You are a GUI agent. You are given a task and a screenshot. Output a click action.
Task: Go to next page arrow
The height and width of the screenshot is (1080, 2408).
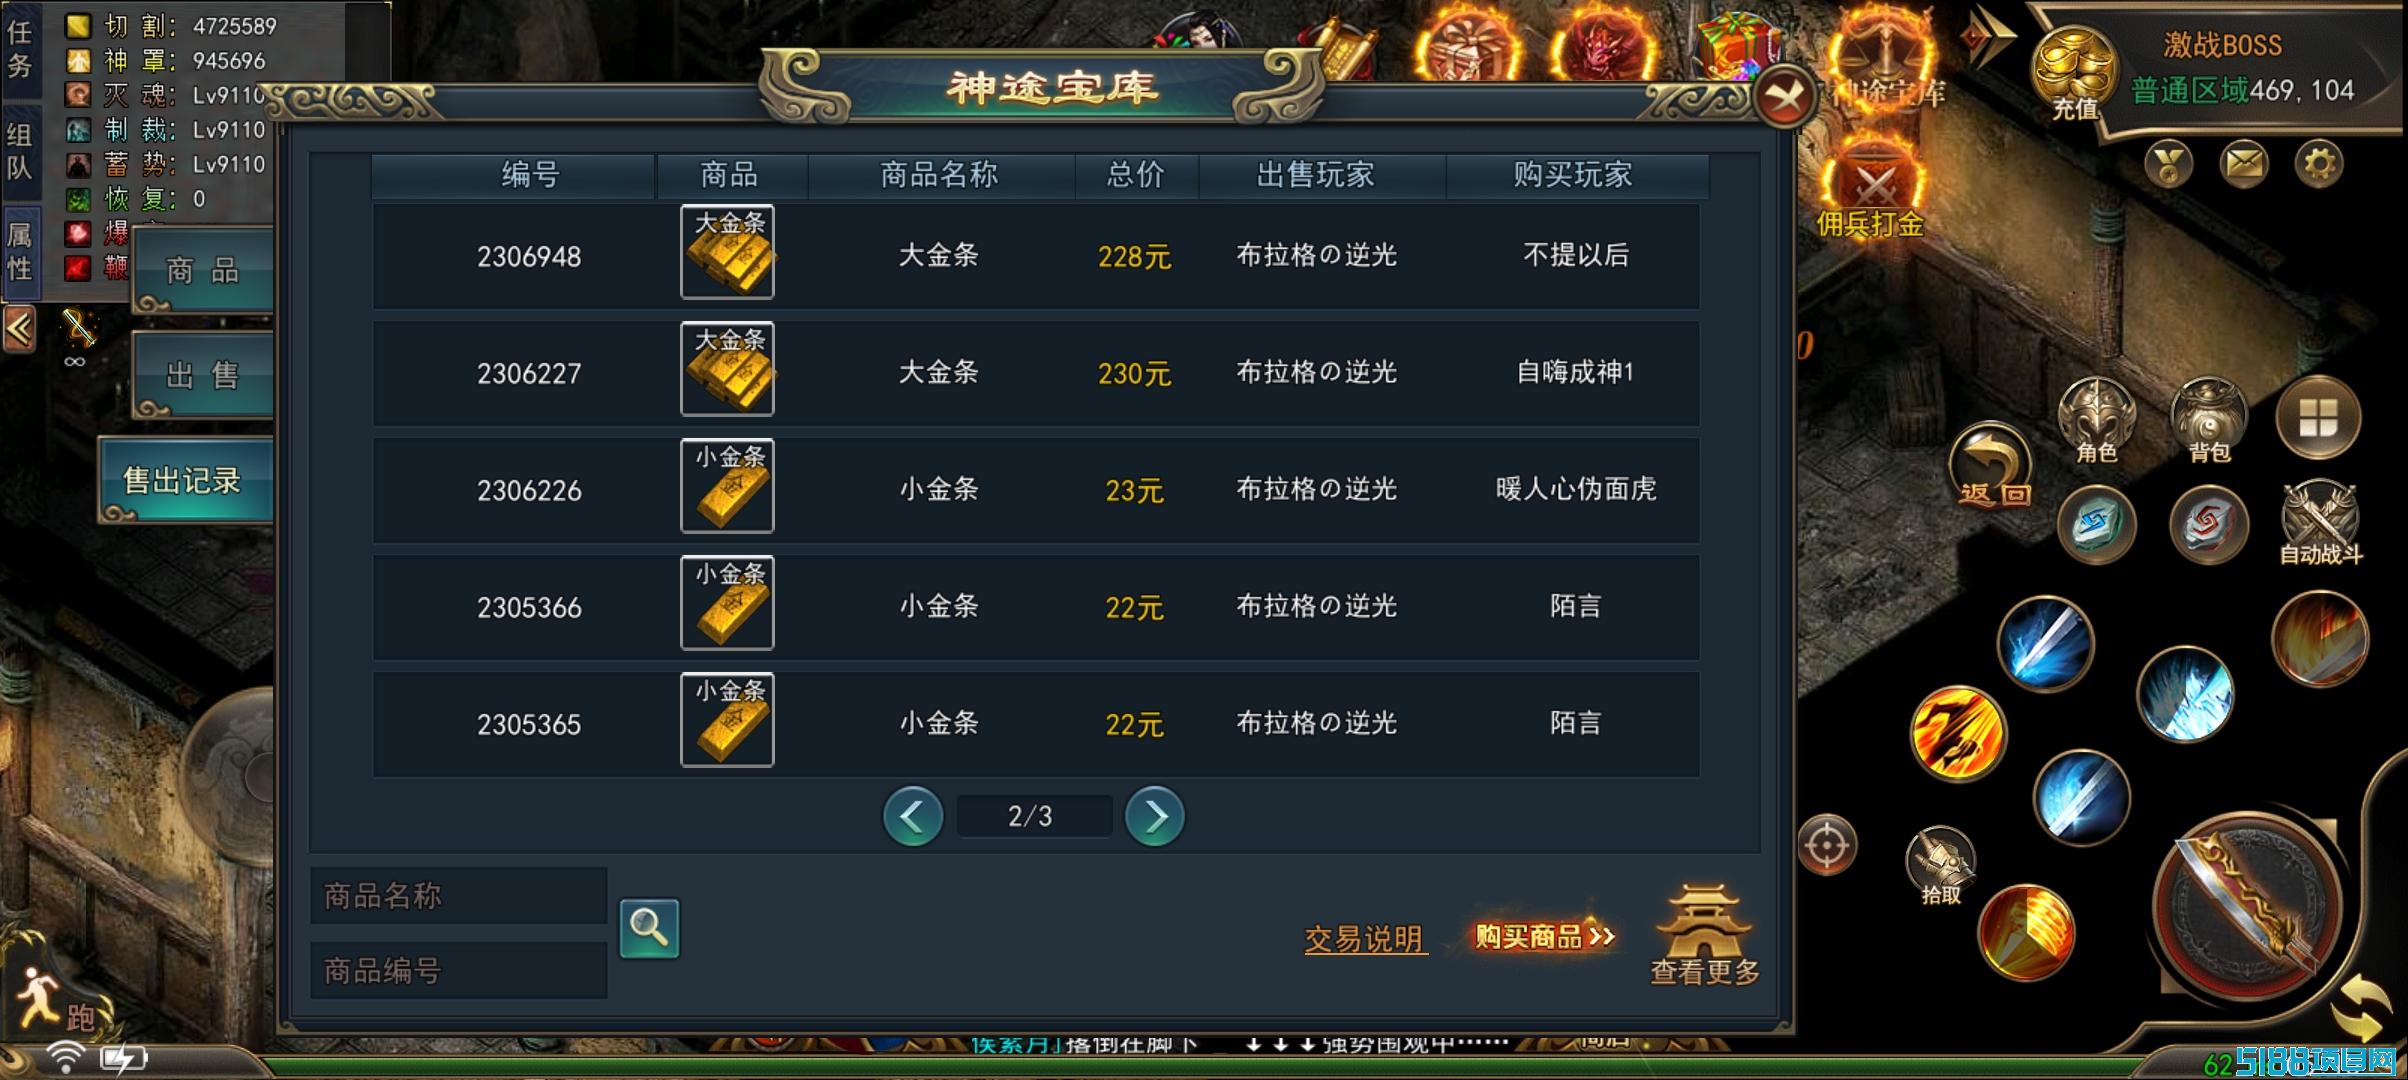1154,816
